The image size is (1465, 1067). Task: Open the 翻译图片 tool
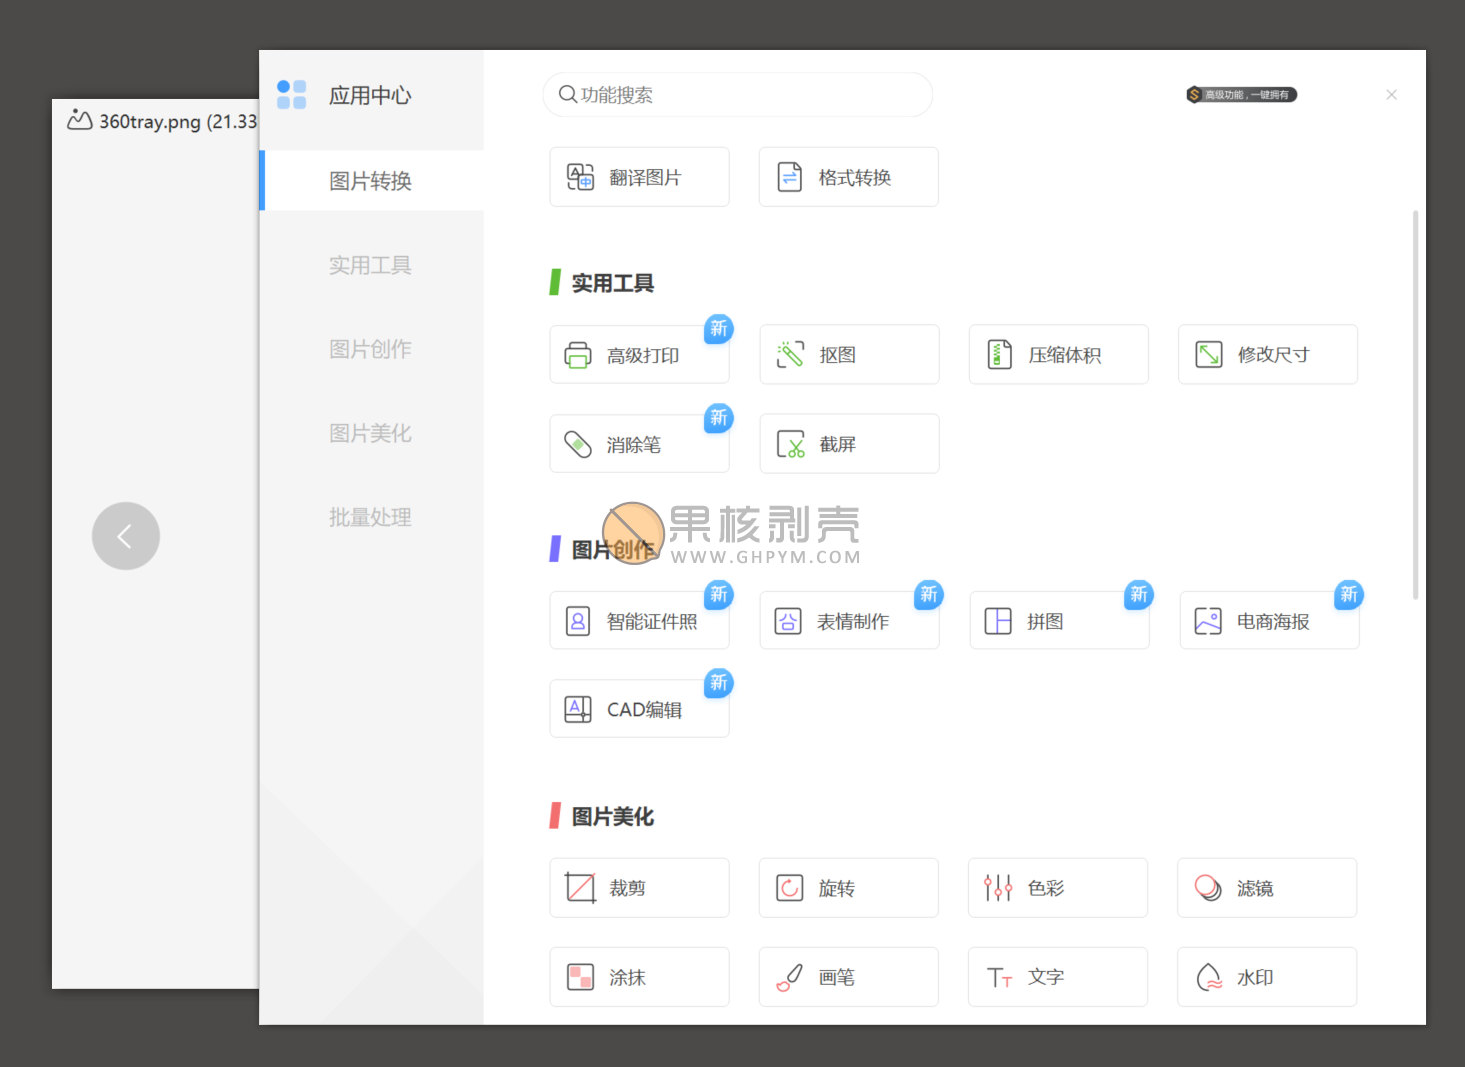639,177
